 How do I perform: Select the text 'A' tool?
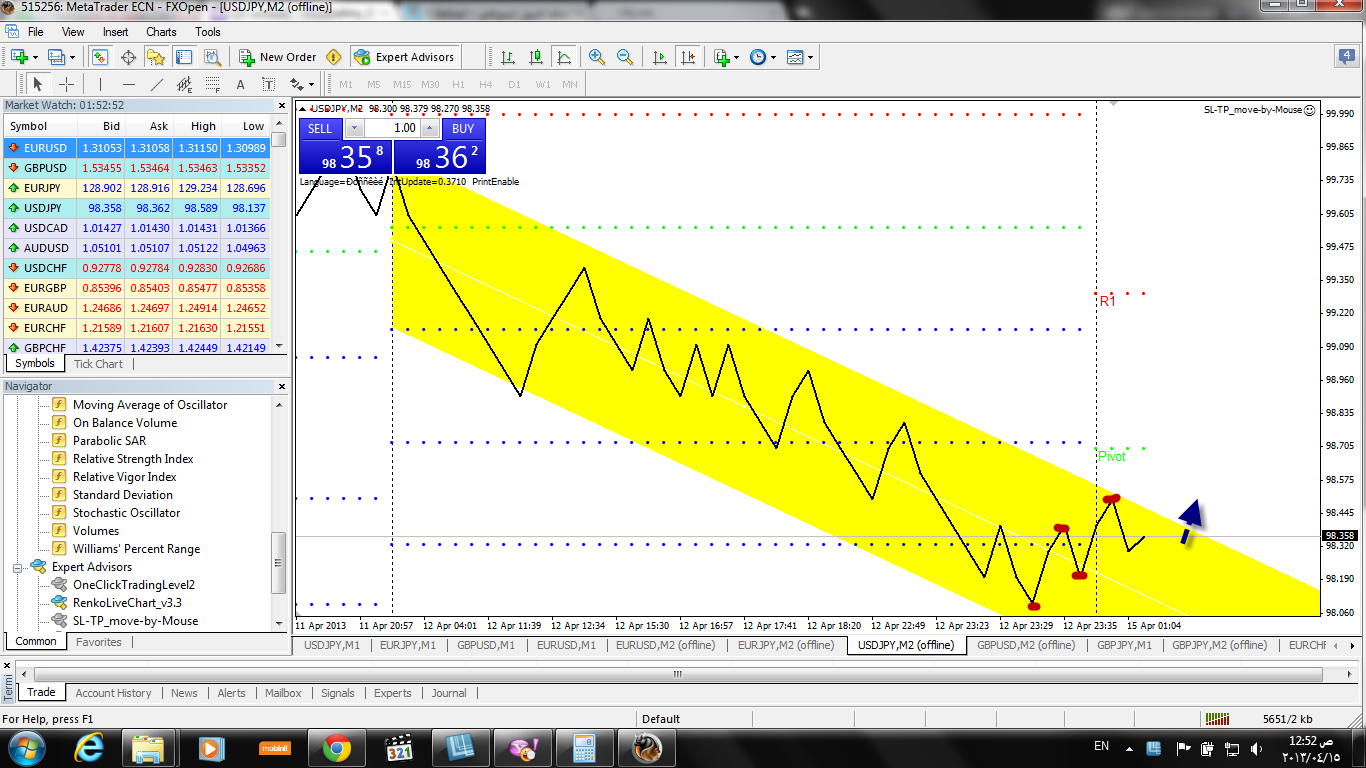pos(240,84)
